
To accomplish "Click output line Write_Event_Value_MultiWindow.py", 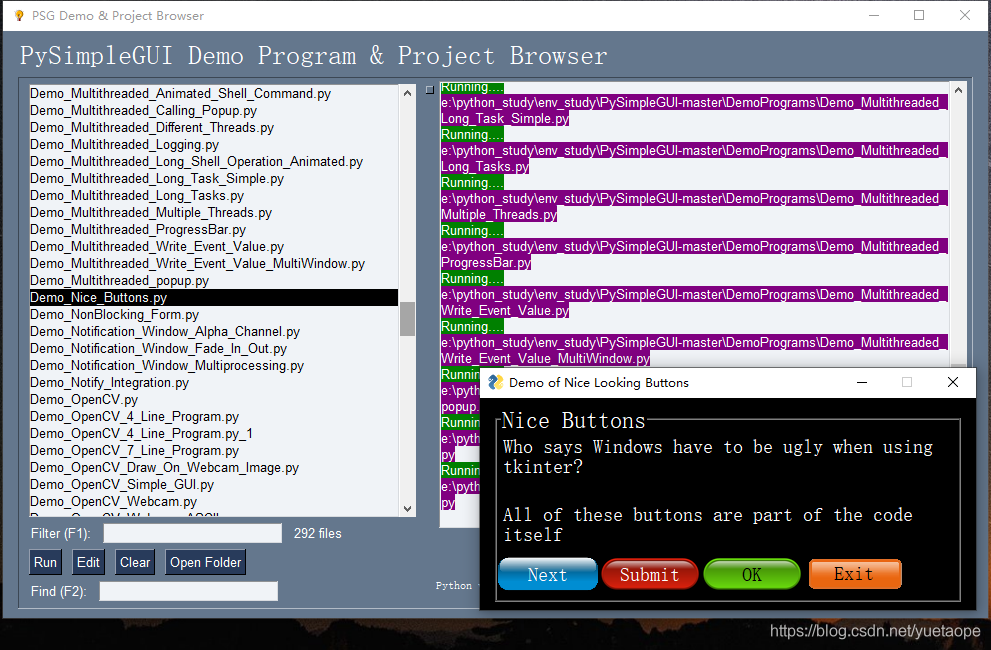I will tap(545, 359).
